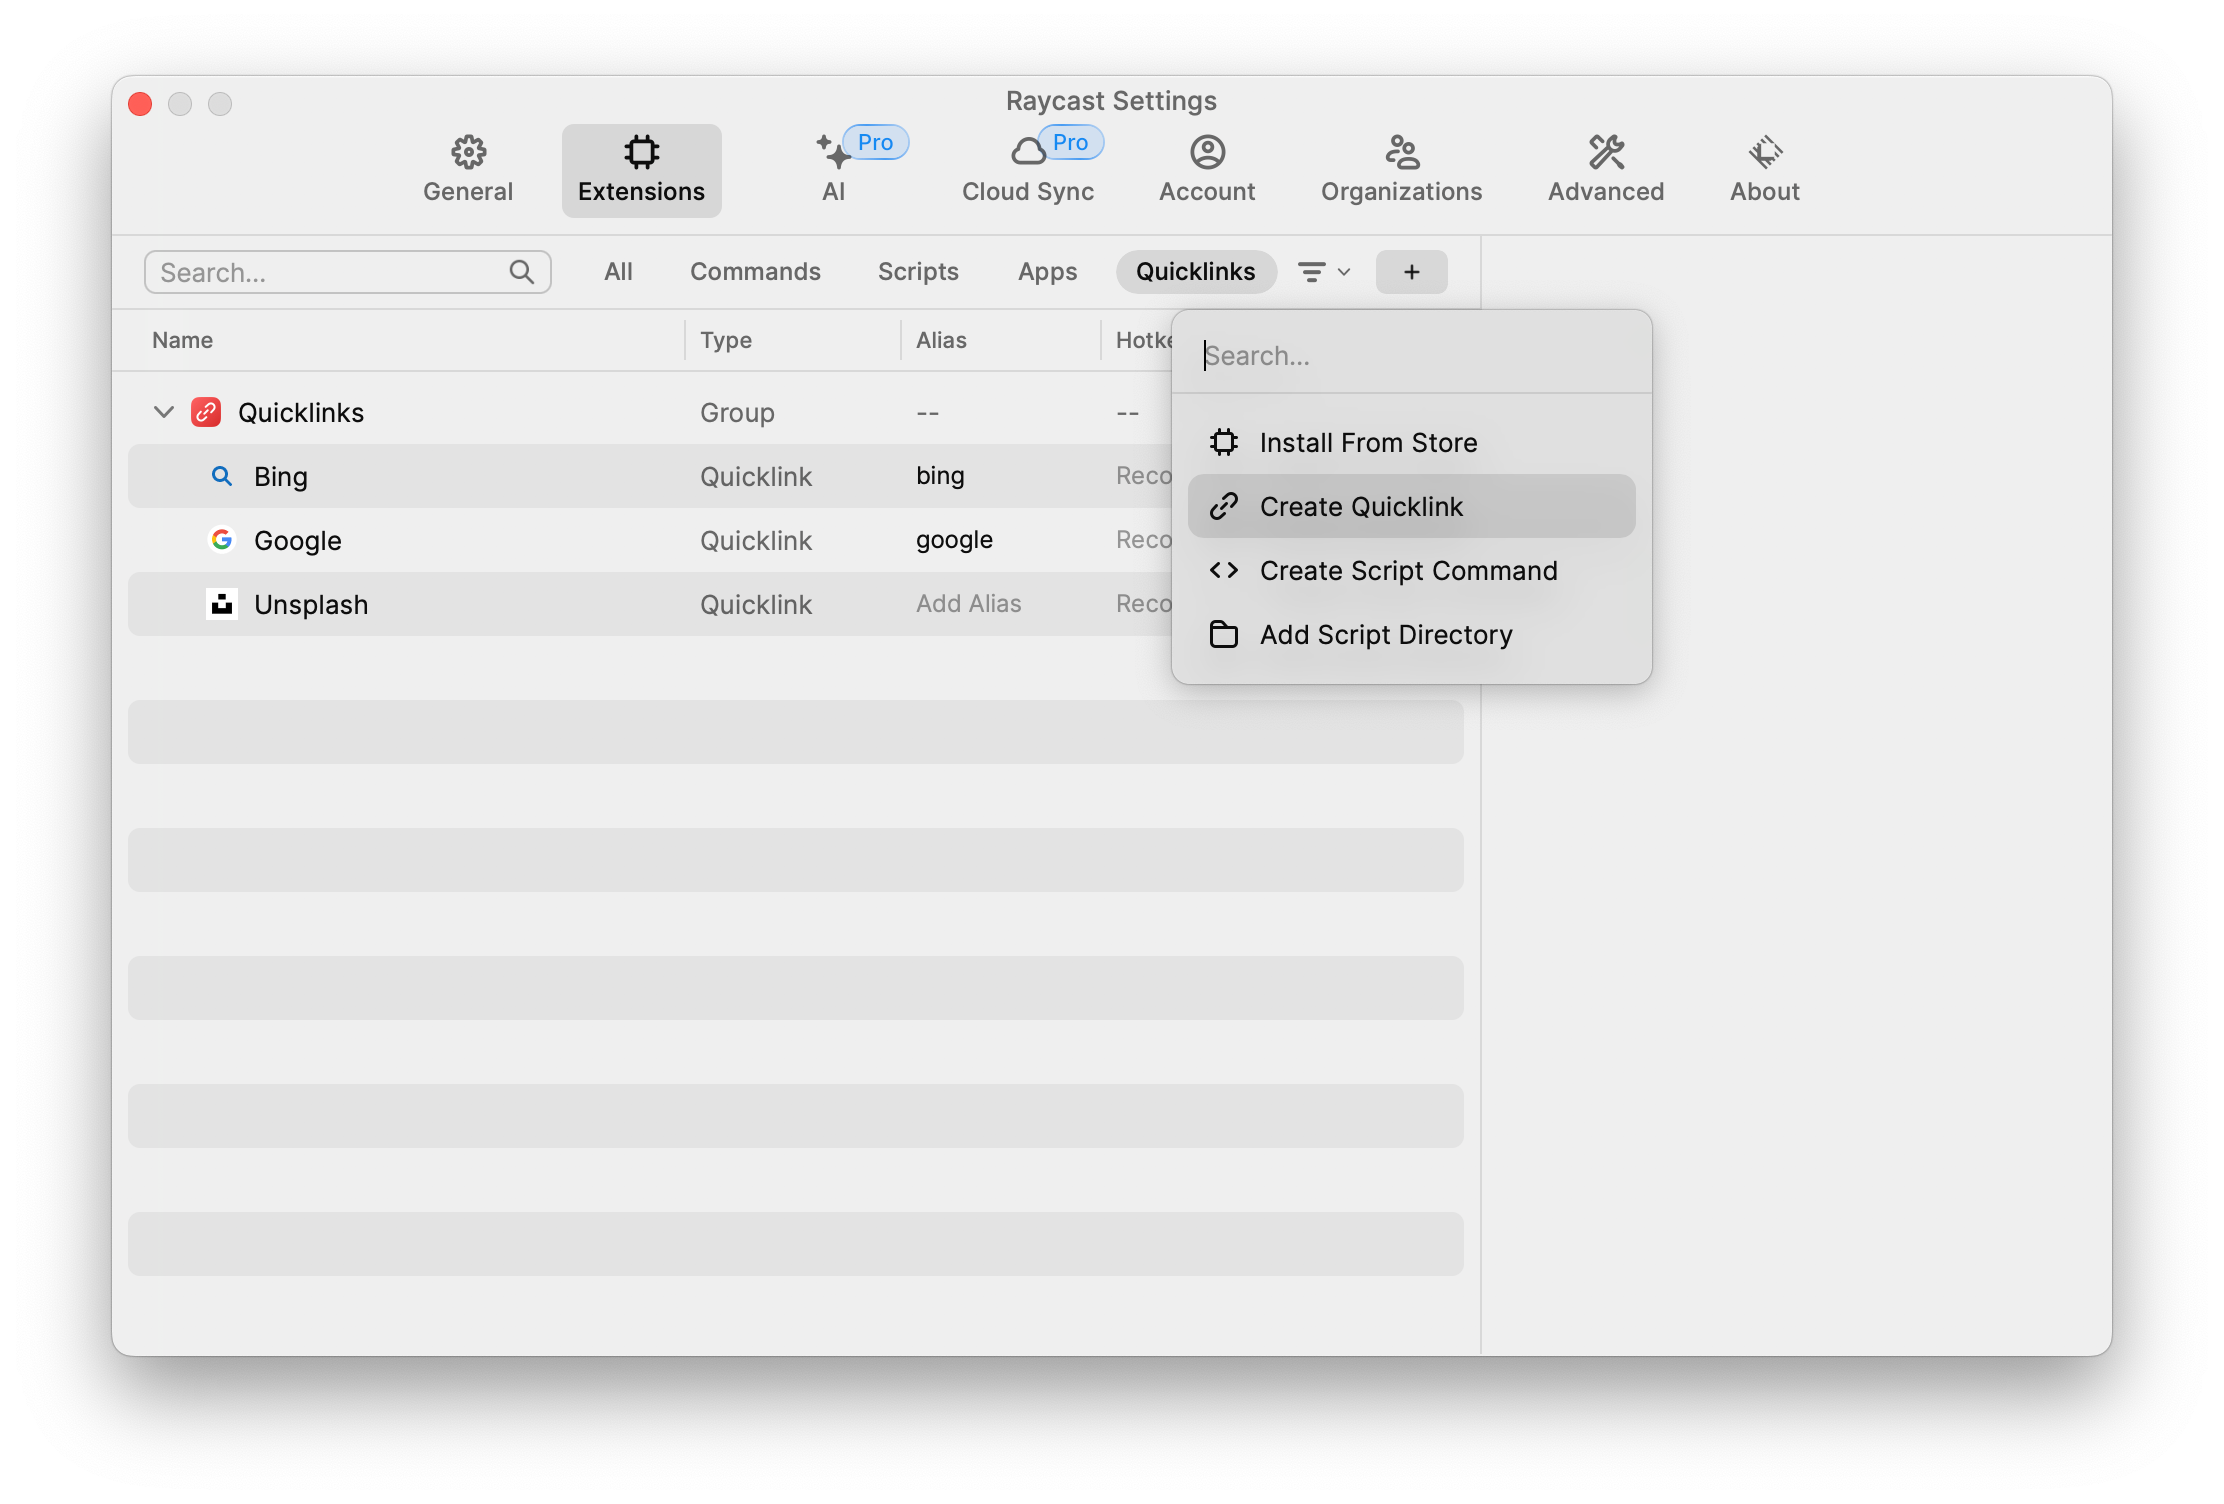Click the Quicklink type cell for Unsplash
This screenshot has height=1504, width=2224.
click(x=756, y=605)
